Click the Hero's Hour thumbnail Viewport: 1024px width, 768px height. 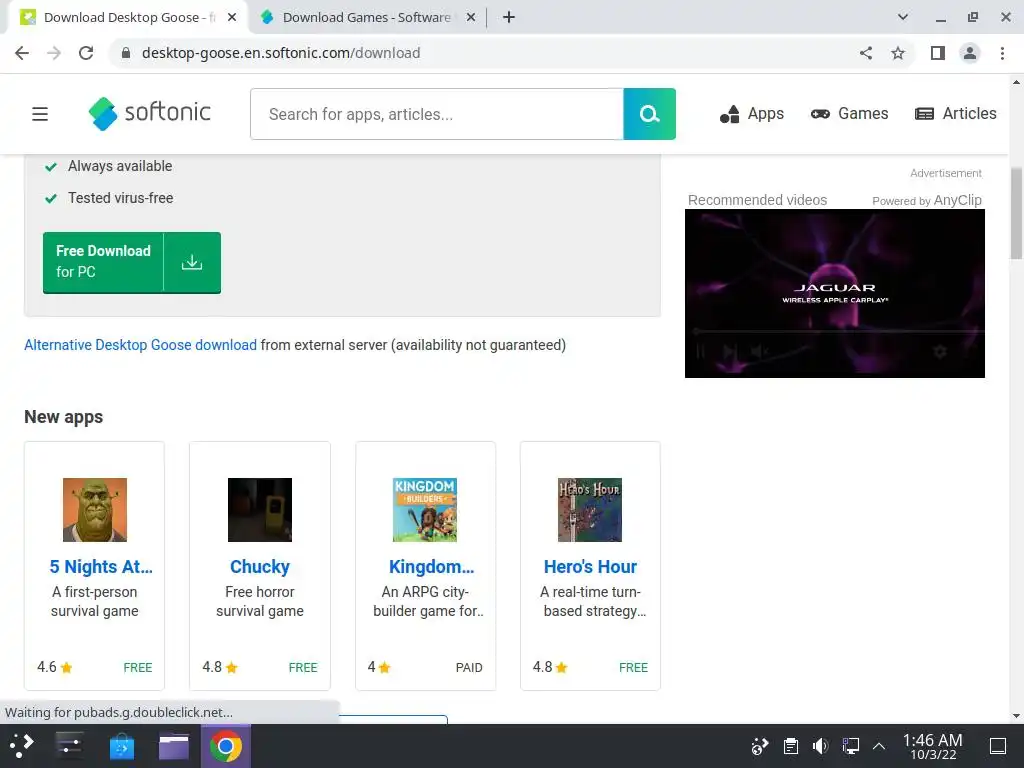tap(590, 509)
